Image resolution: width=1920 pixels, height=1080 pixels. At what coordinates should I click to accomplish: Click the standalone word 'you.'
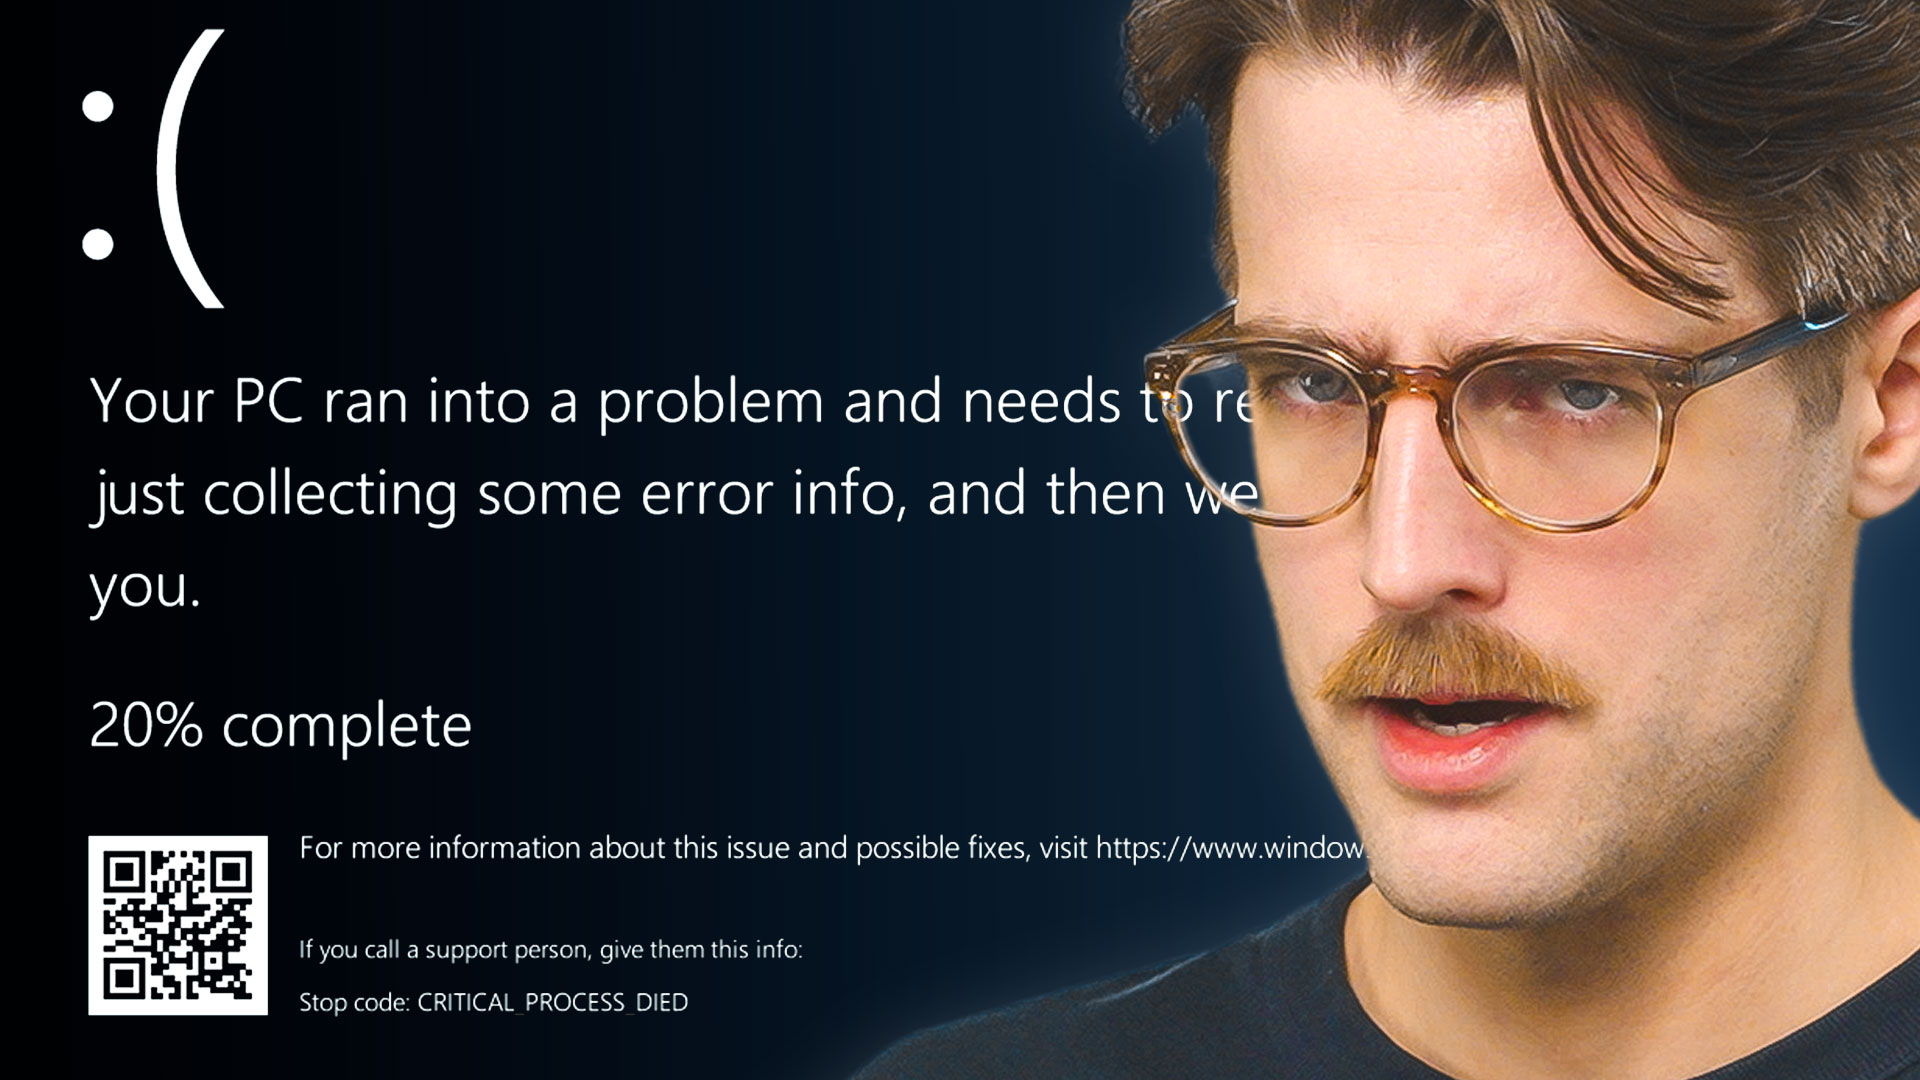tap(145, 587)
